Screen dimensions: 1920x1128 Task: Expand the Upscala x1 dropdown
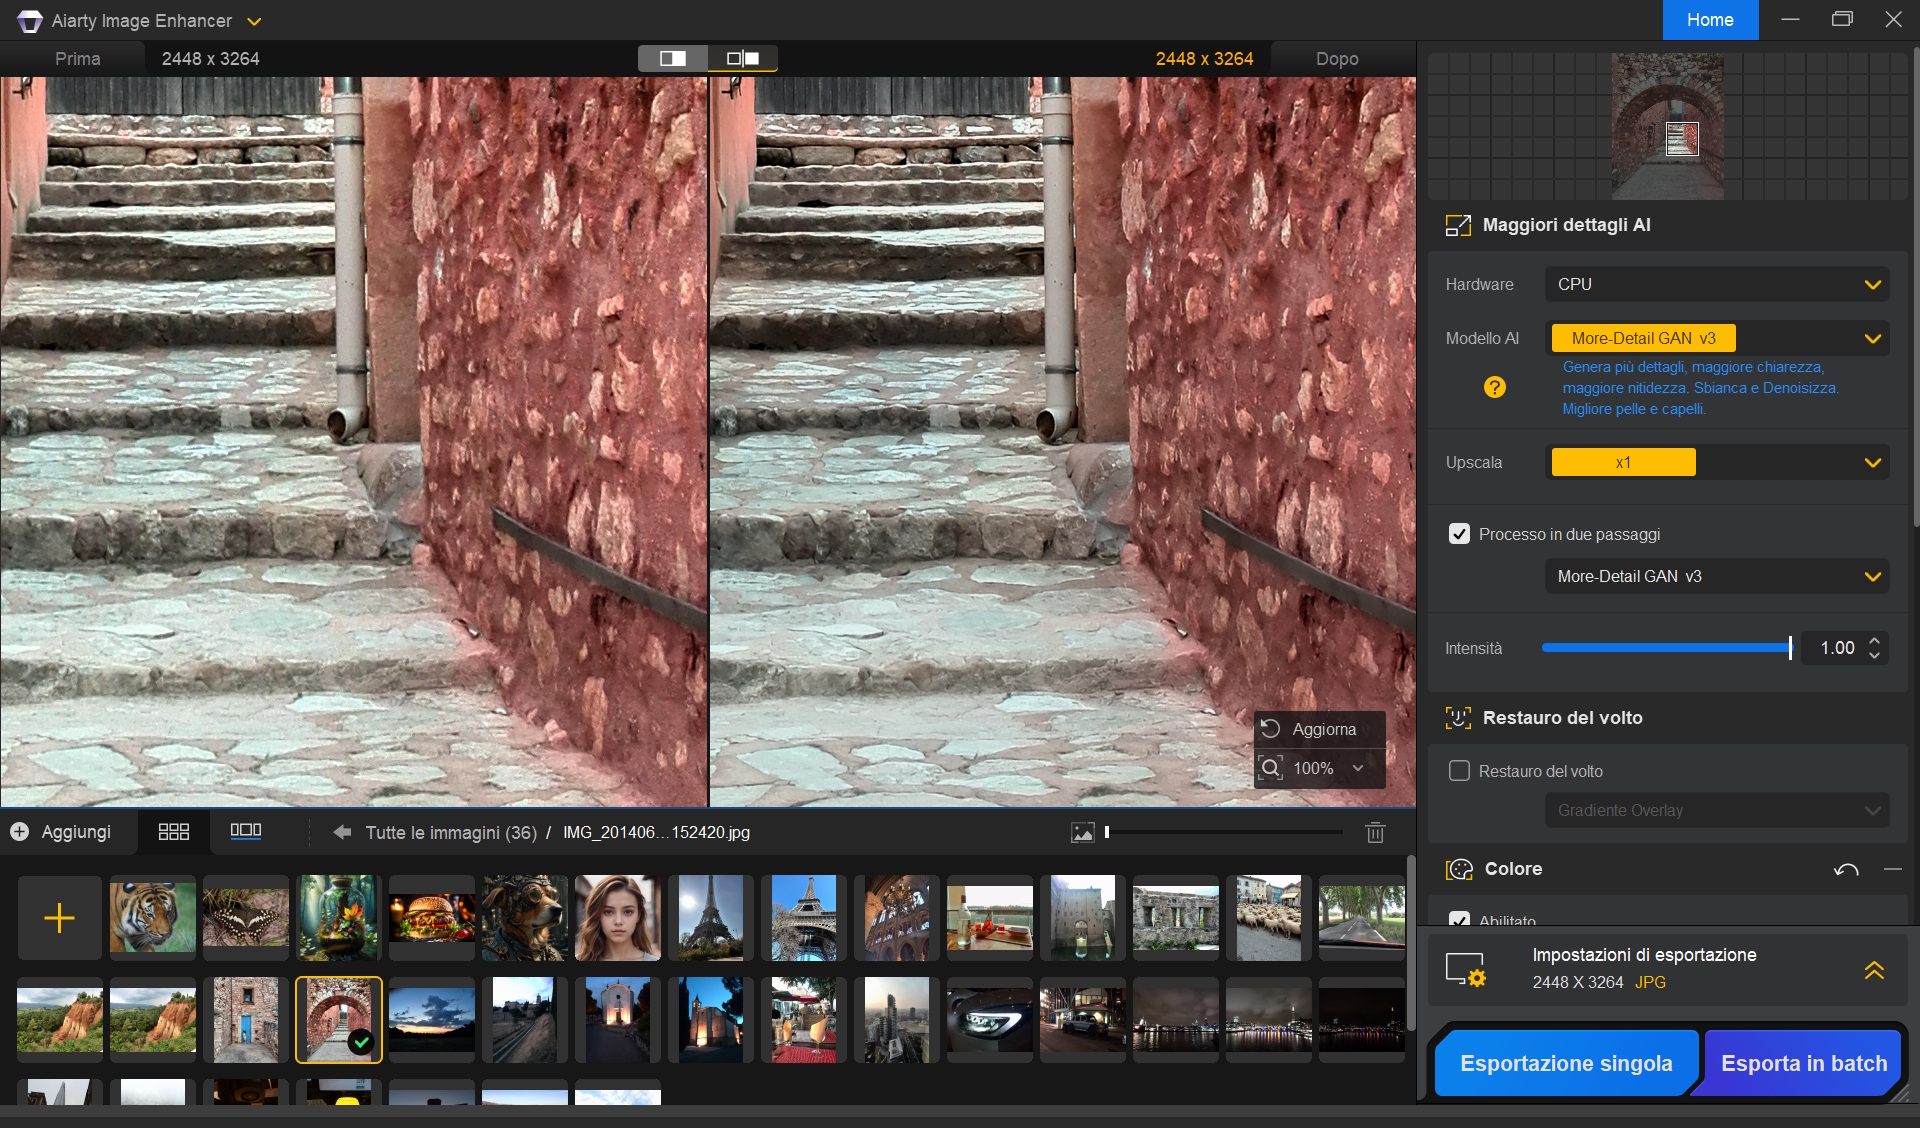pos(1716,462)
